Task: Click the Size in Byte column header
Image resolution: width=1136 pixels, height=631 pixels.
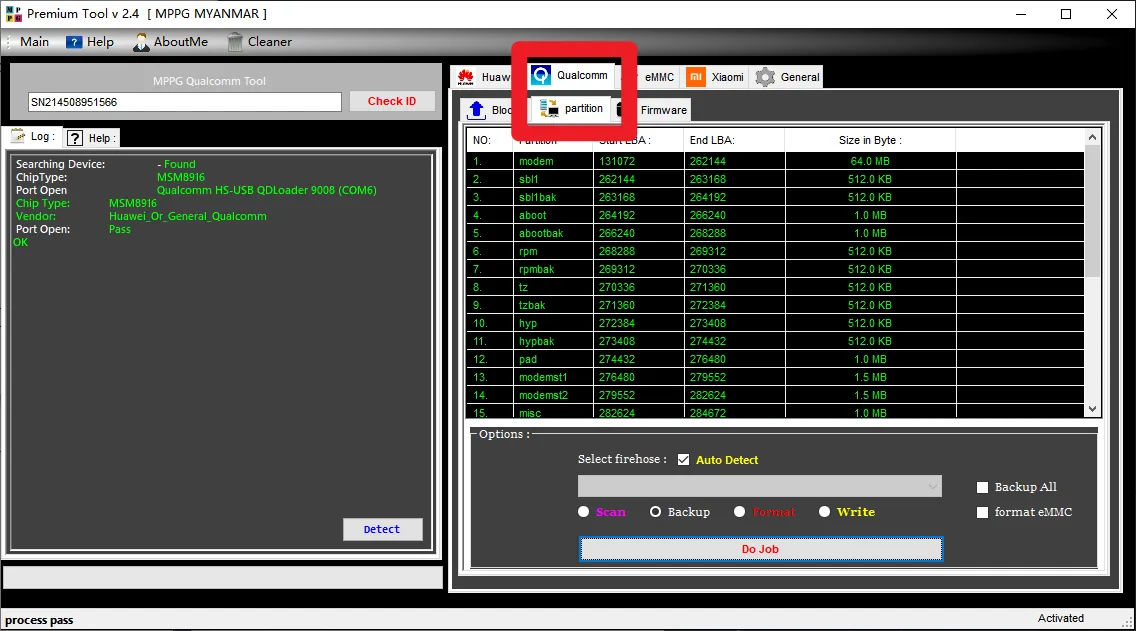Action: [x=870, y=140]
